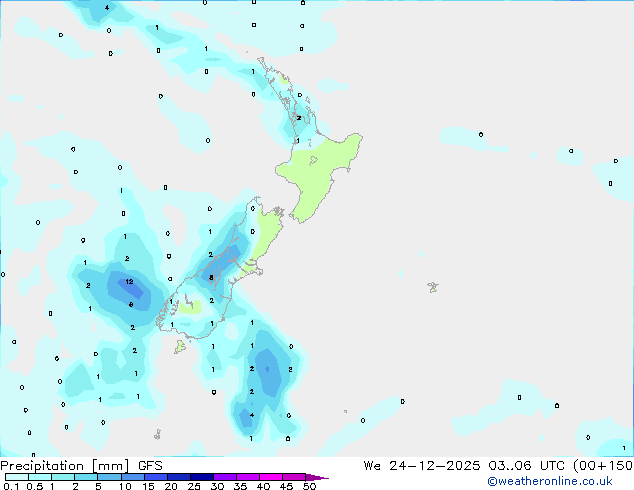Pick the 40–45 mm magenta legend swatch

coord(271,477)
